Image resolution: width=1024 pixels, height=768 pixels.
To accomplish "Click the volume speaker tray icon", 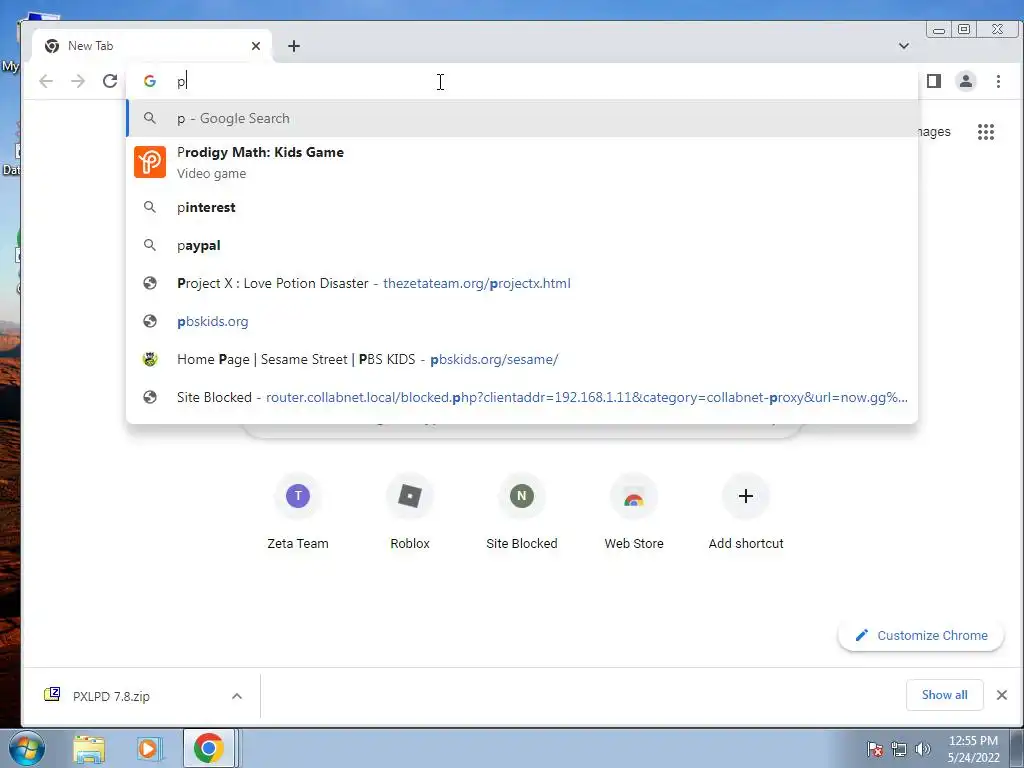I will click(922, 749).
